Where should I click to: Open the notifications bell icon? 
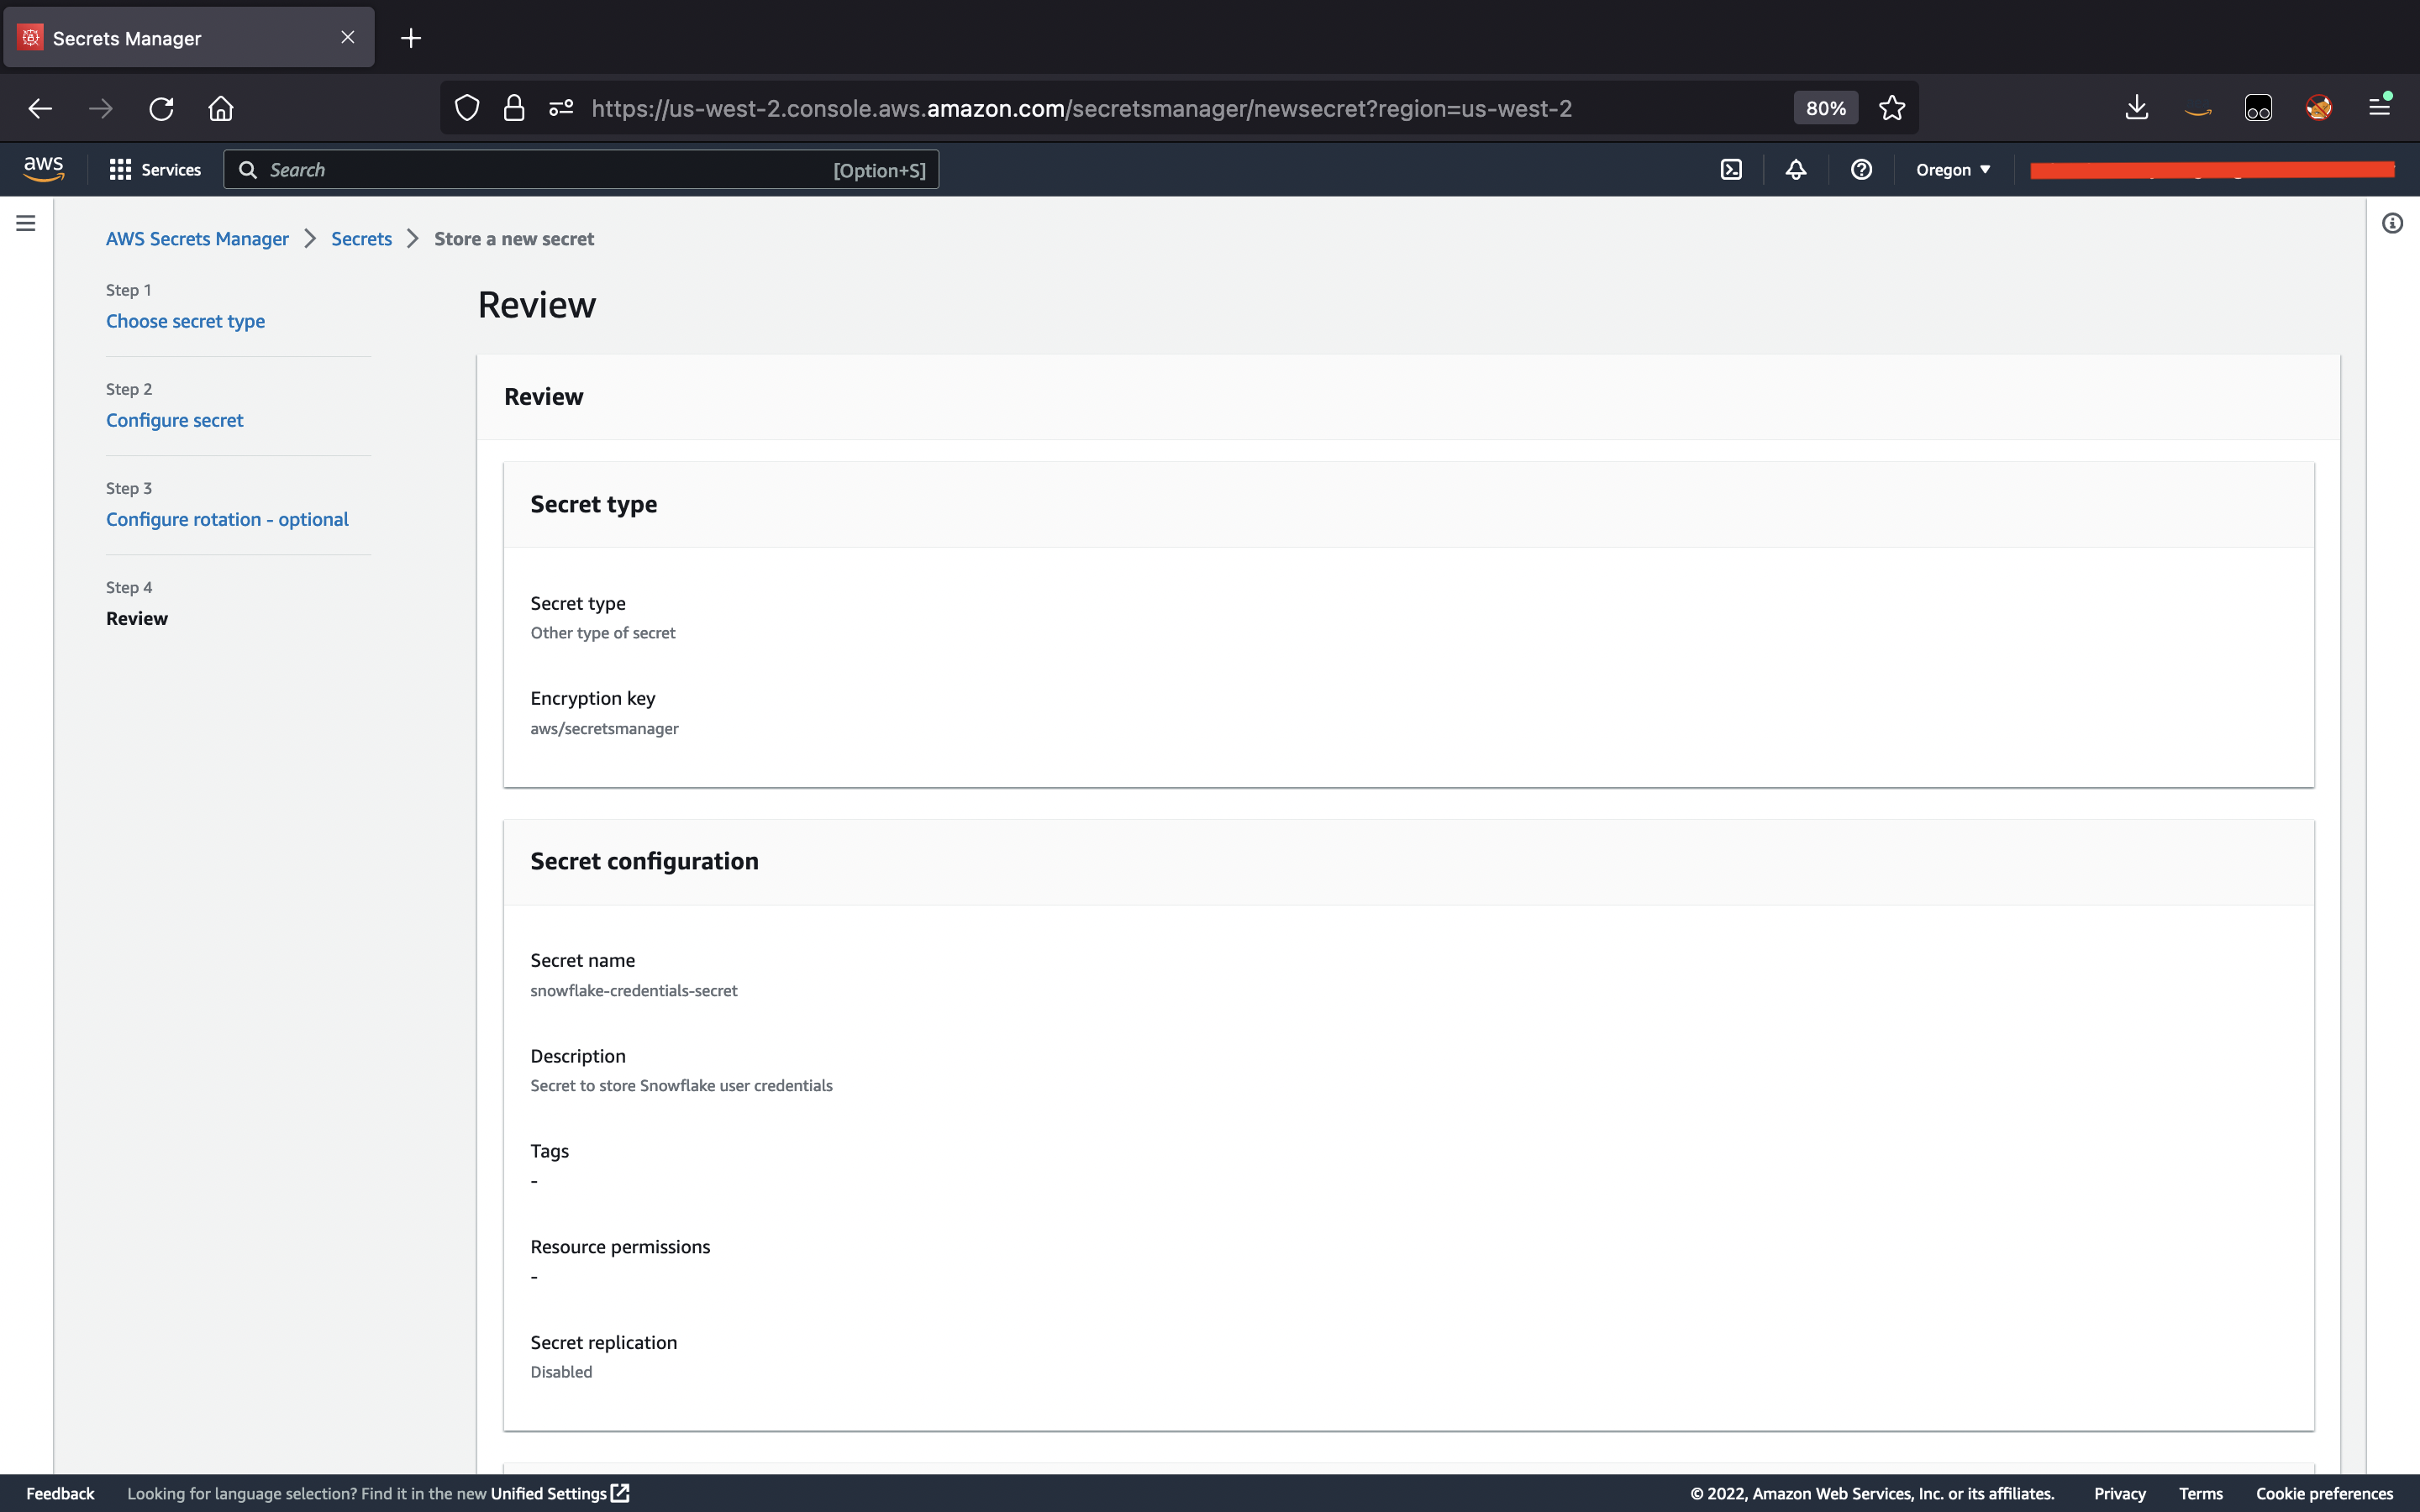pyautogui.click(x=1796, y=170)
